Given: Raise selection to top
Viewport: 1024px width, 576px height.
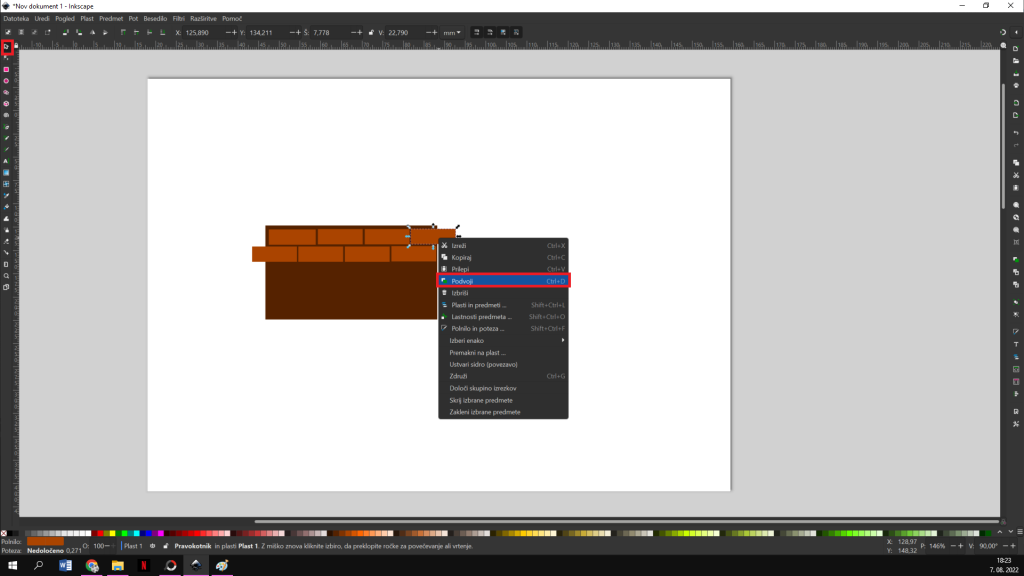Looking at the screenshot, I should click(x=123, y=32).
